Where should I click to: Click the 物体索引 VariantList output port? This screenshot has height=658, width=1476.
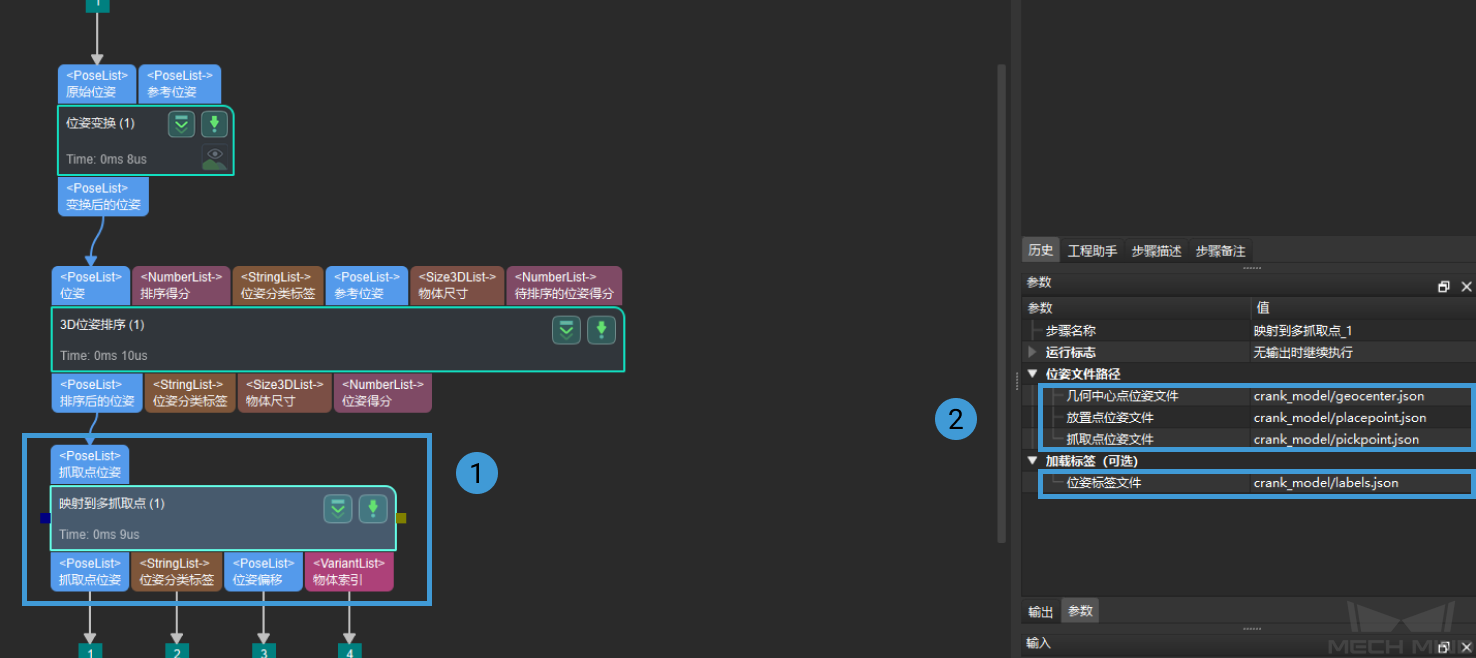[349, 572]
